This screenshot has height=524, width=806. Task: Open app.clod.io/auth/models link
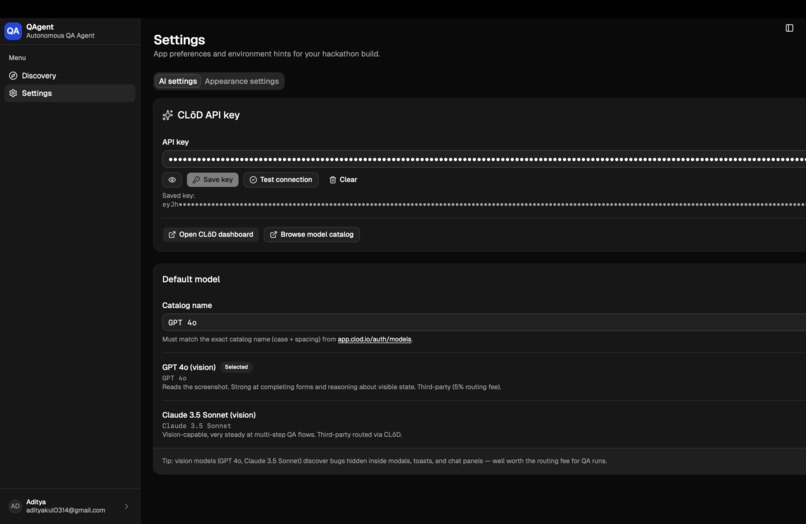click(x=374, y=339)
